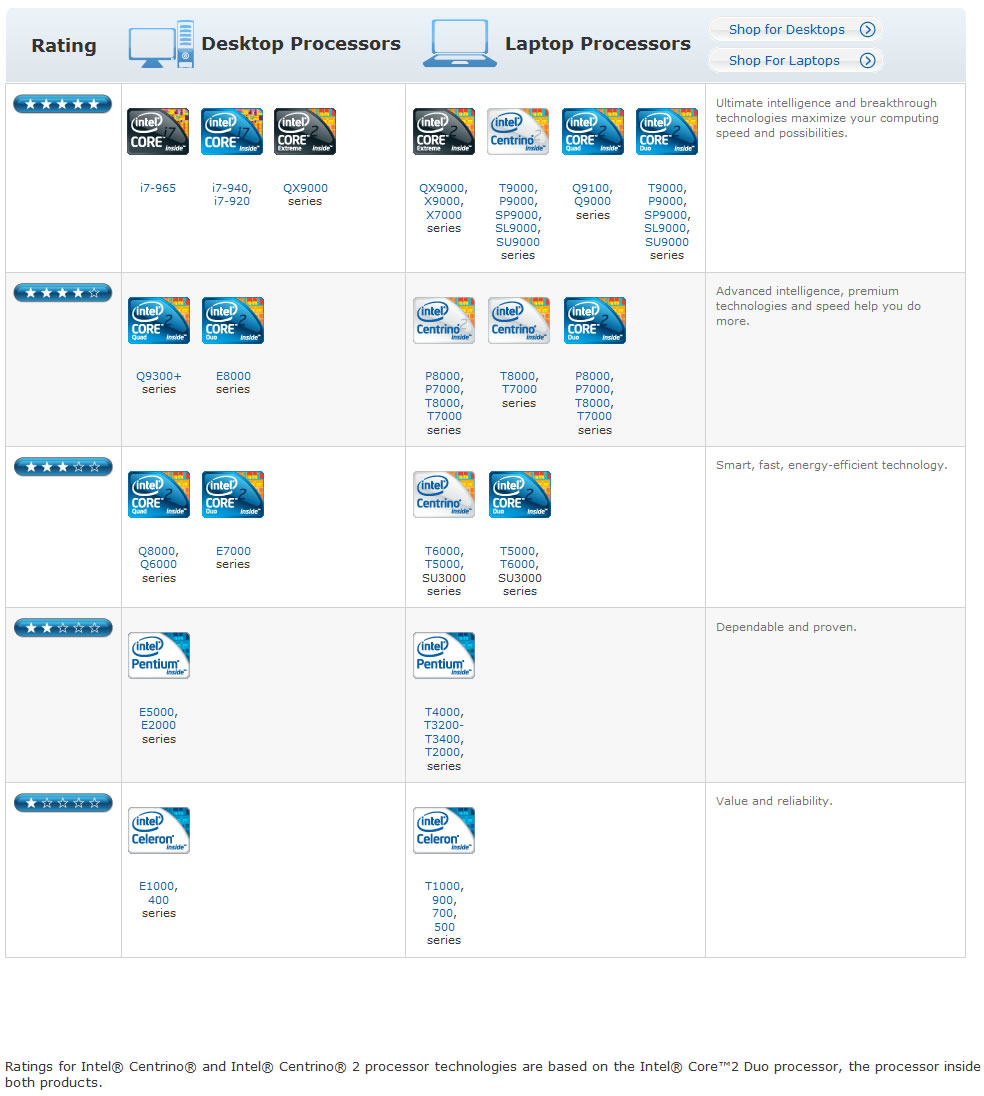
Task: Open the laptop Celeron 700 link
Action: click(x=444, y=914)
